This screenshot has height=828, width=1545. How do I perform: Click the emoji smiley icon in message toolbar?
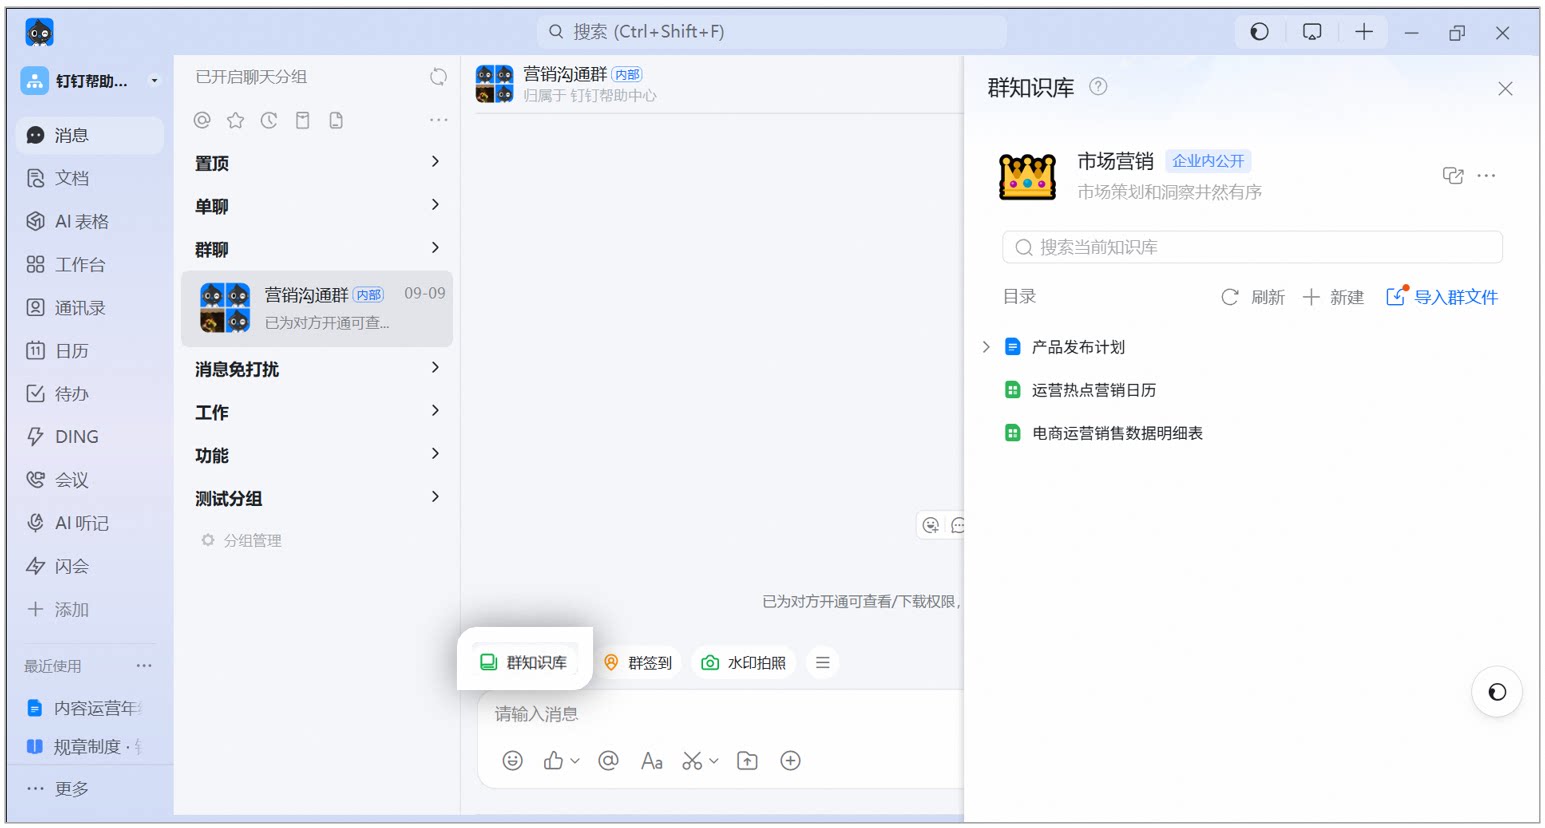[512, 761]
